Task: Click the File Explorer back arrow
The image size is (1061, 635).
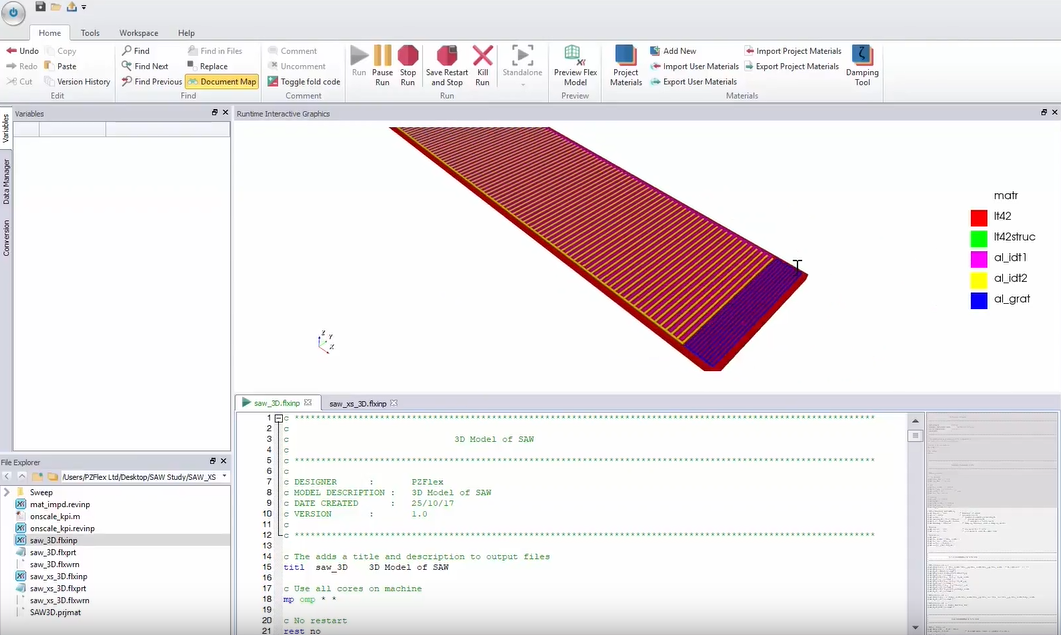Action: click(x=7, y=477)
